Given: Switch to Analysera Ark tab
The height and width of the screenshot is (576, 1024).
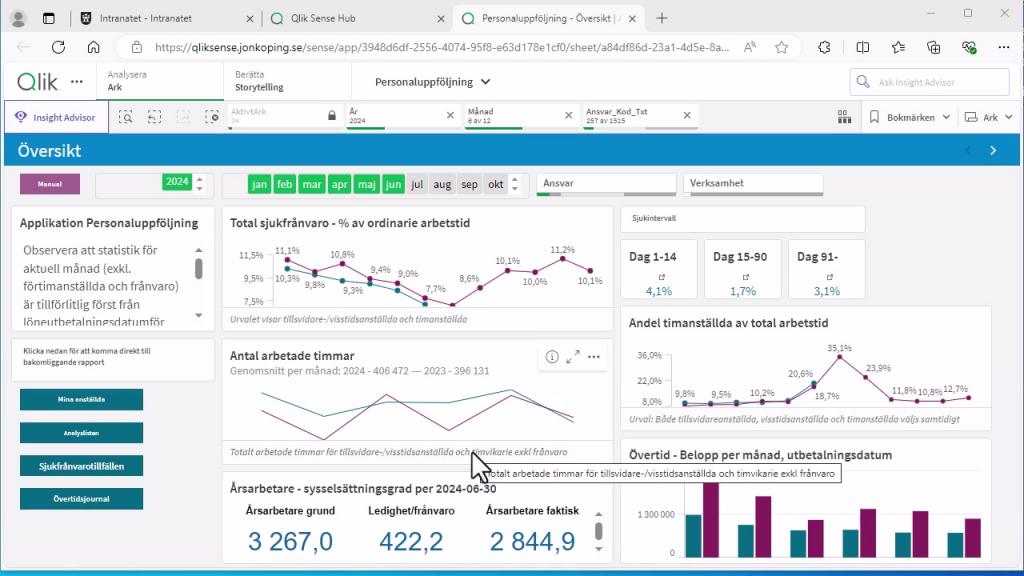Looking at the screenshot, I should point(160,81).
